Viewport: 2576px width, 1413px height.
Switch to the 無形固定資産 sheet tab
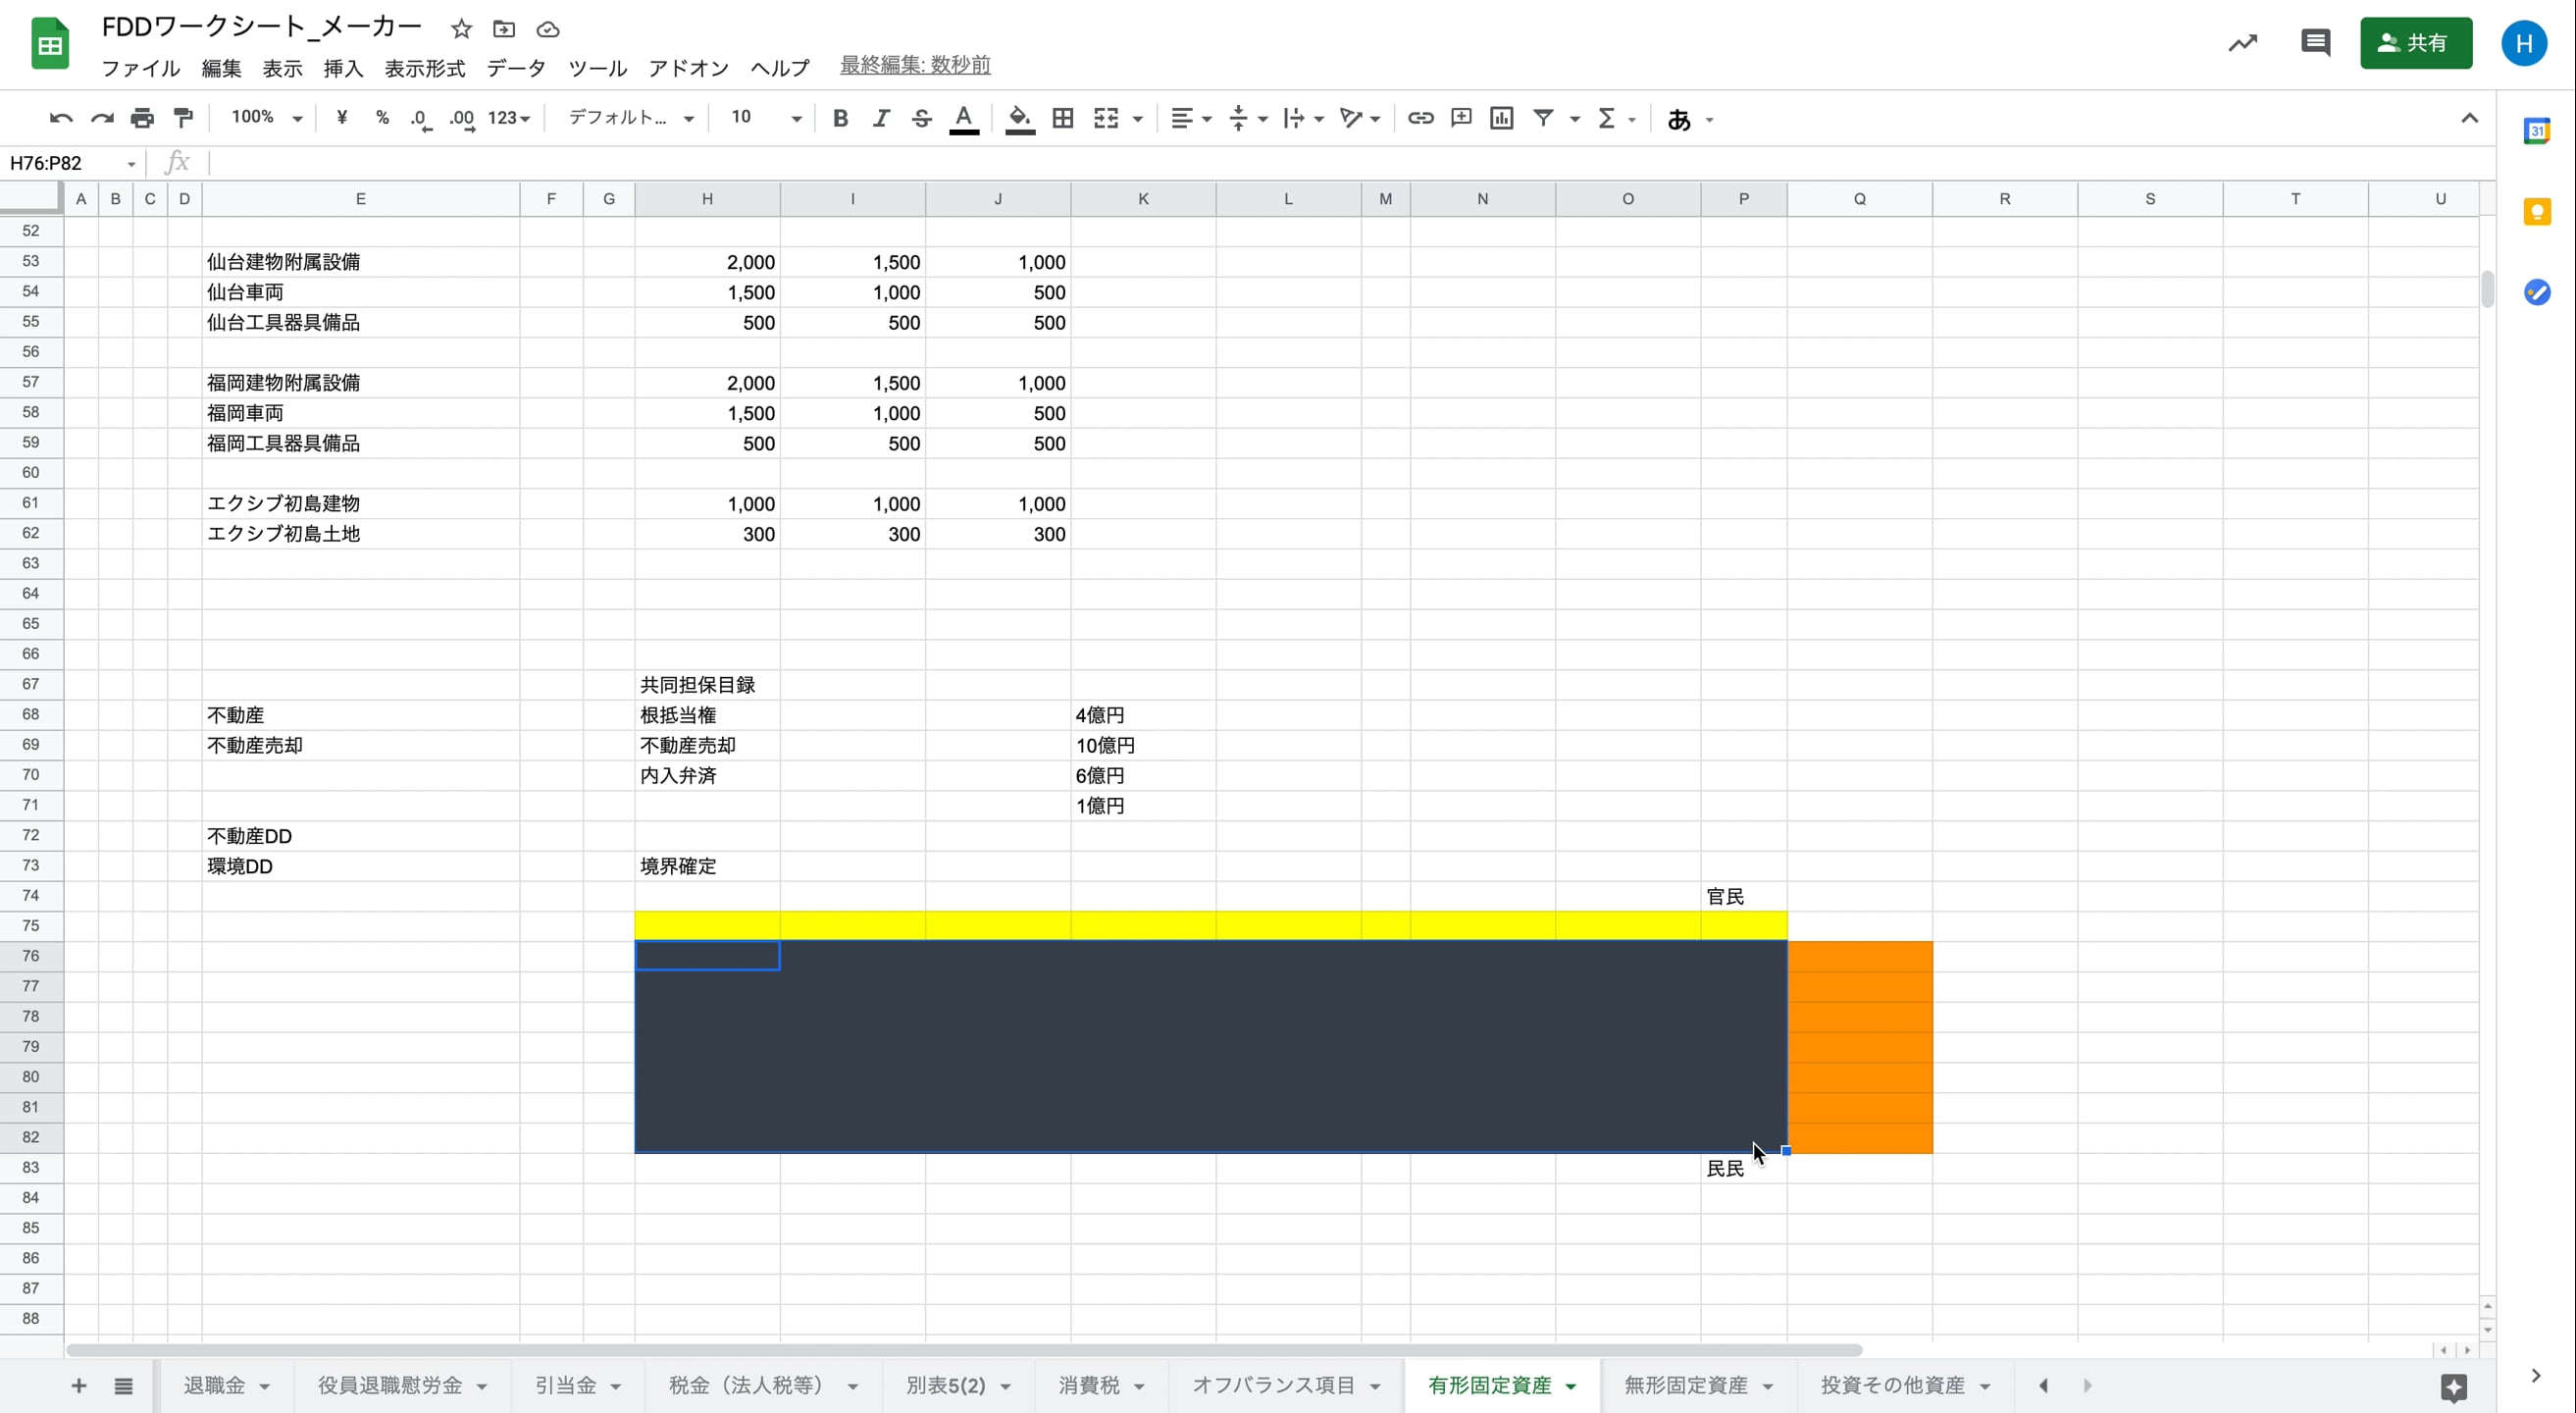click(x=1686, y=1385)
